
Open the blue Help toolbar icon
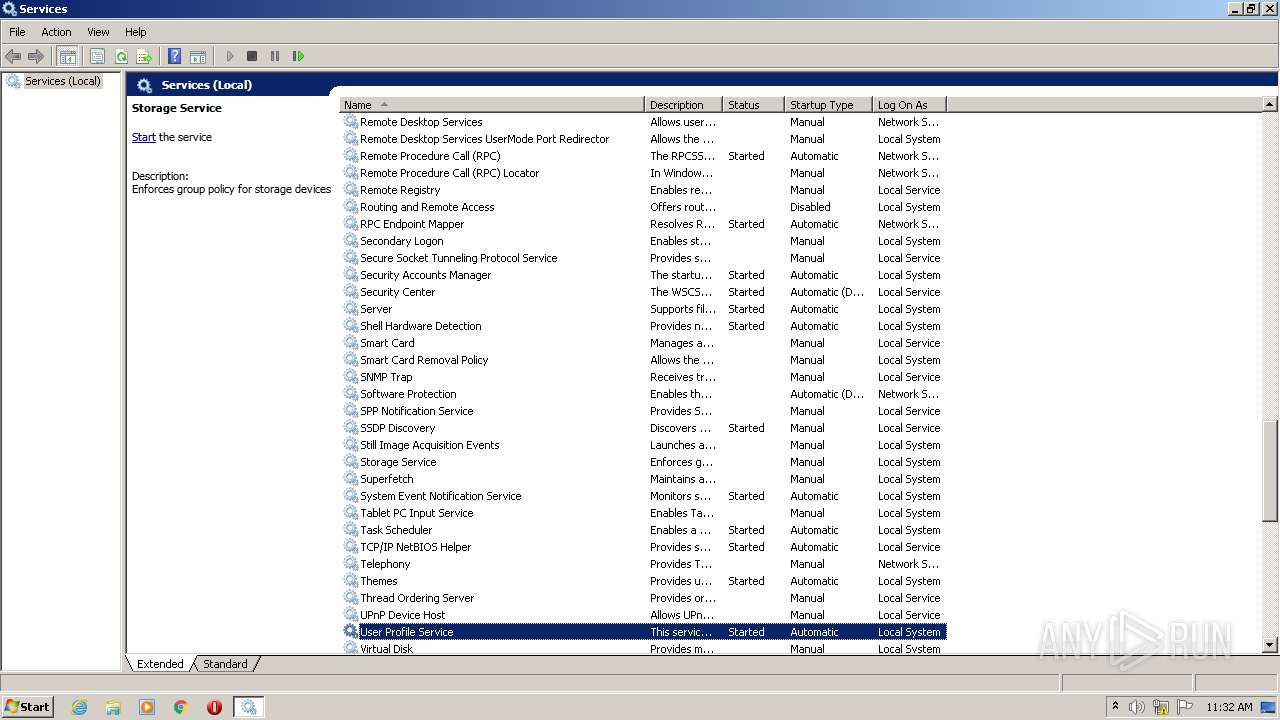click(175, 56)
